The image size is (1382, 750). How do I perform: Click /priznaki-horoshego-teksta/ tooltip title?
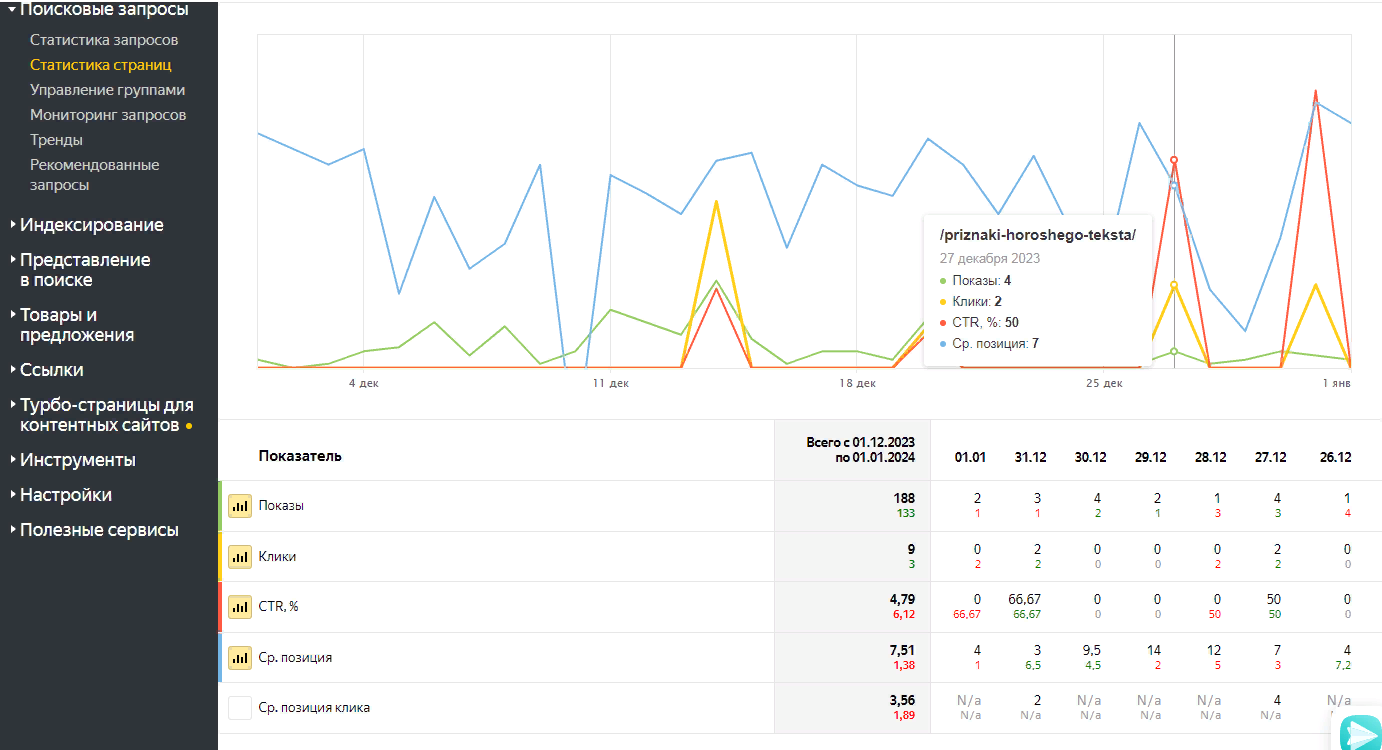pos(1038,236)
